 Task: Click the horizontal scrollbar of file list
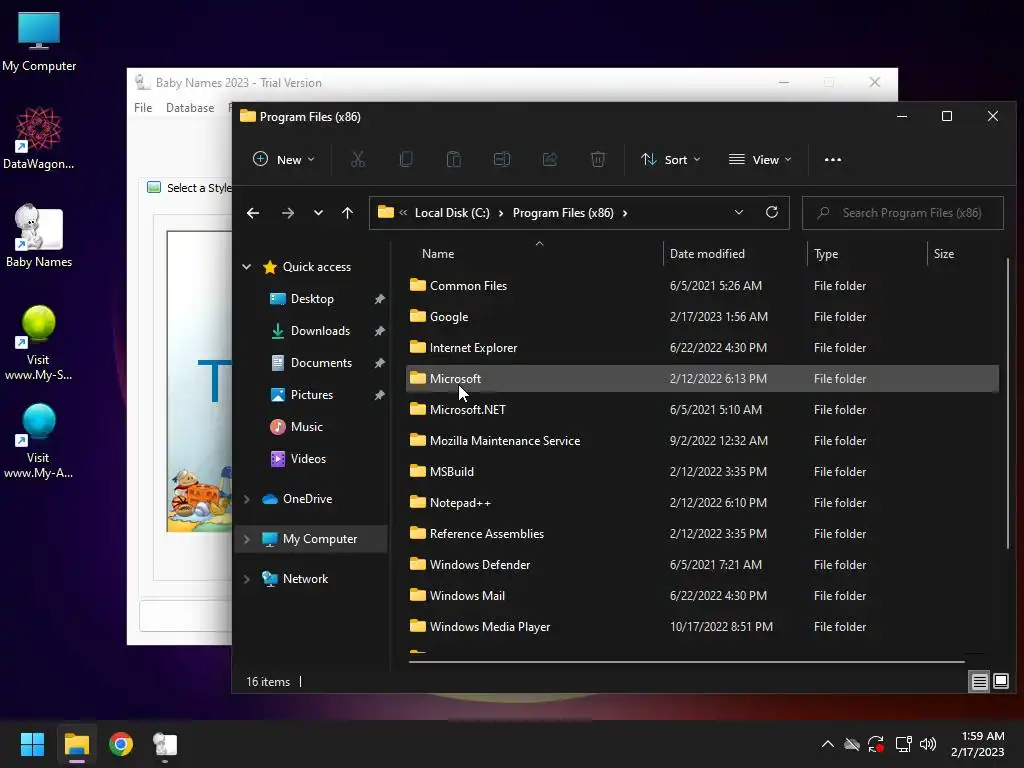point(686,662)
